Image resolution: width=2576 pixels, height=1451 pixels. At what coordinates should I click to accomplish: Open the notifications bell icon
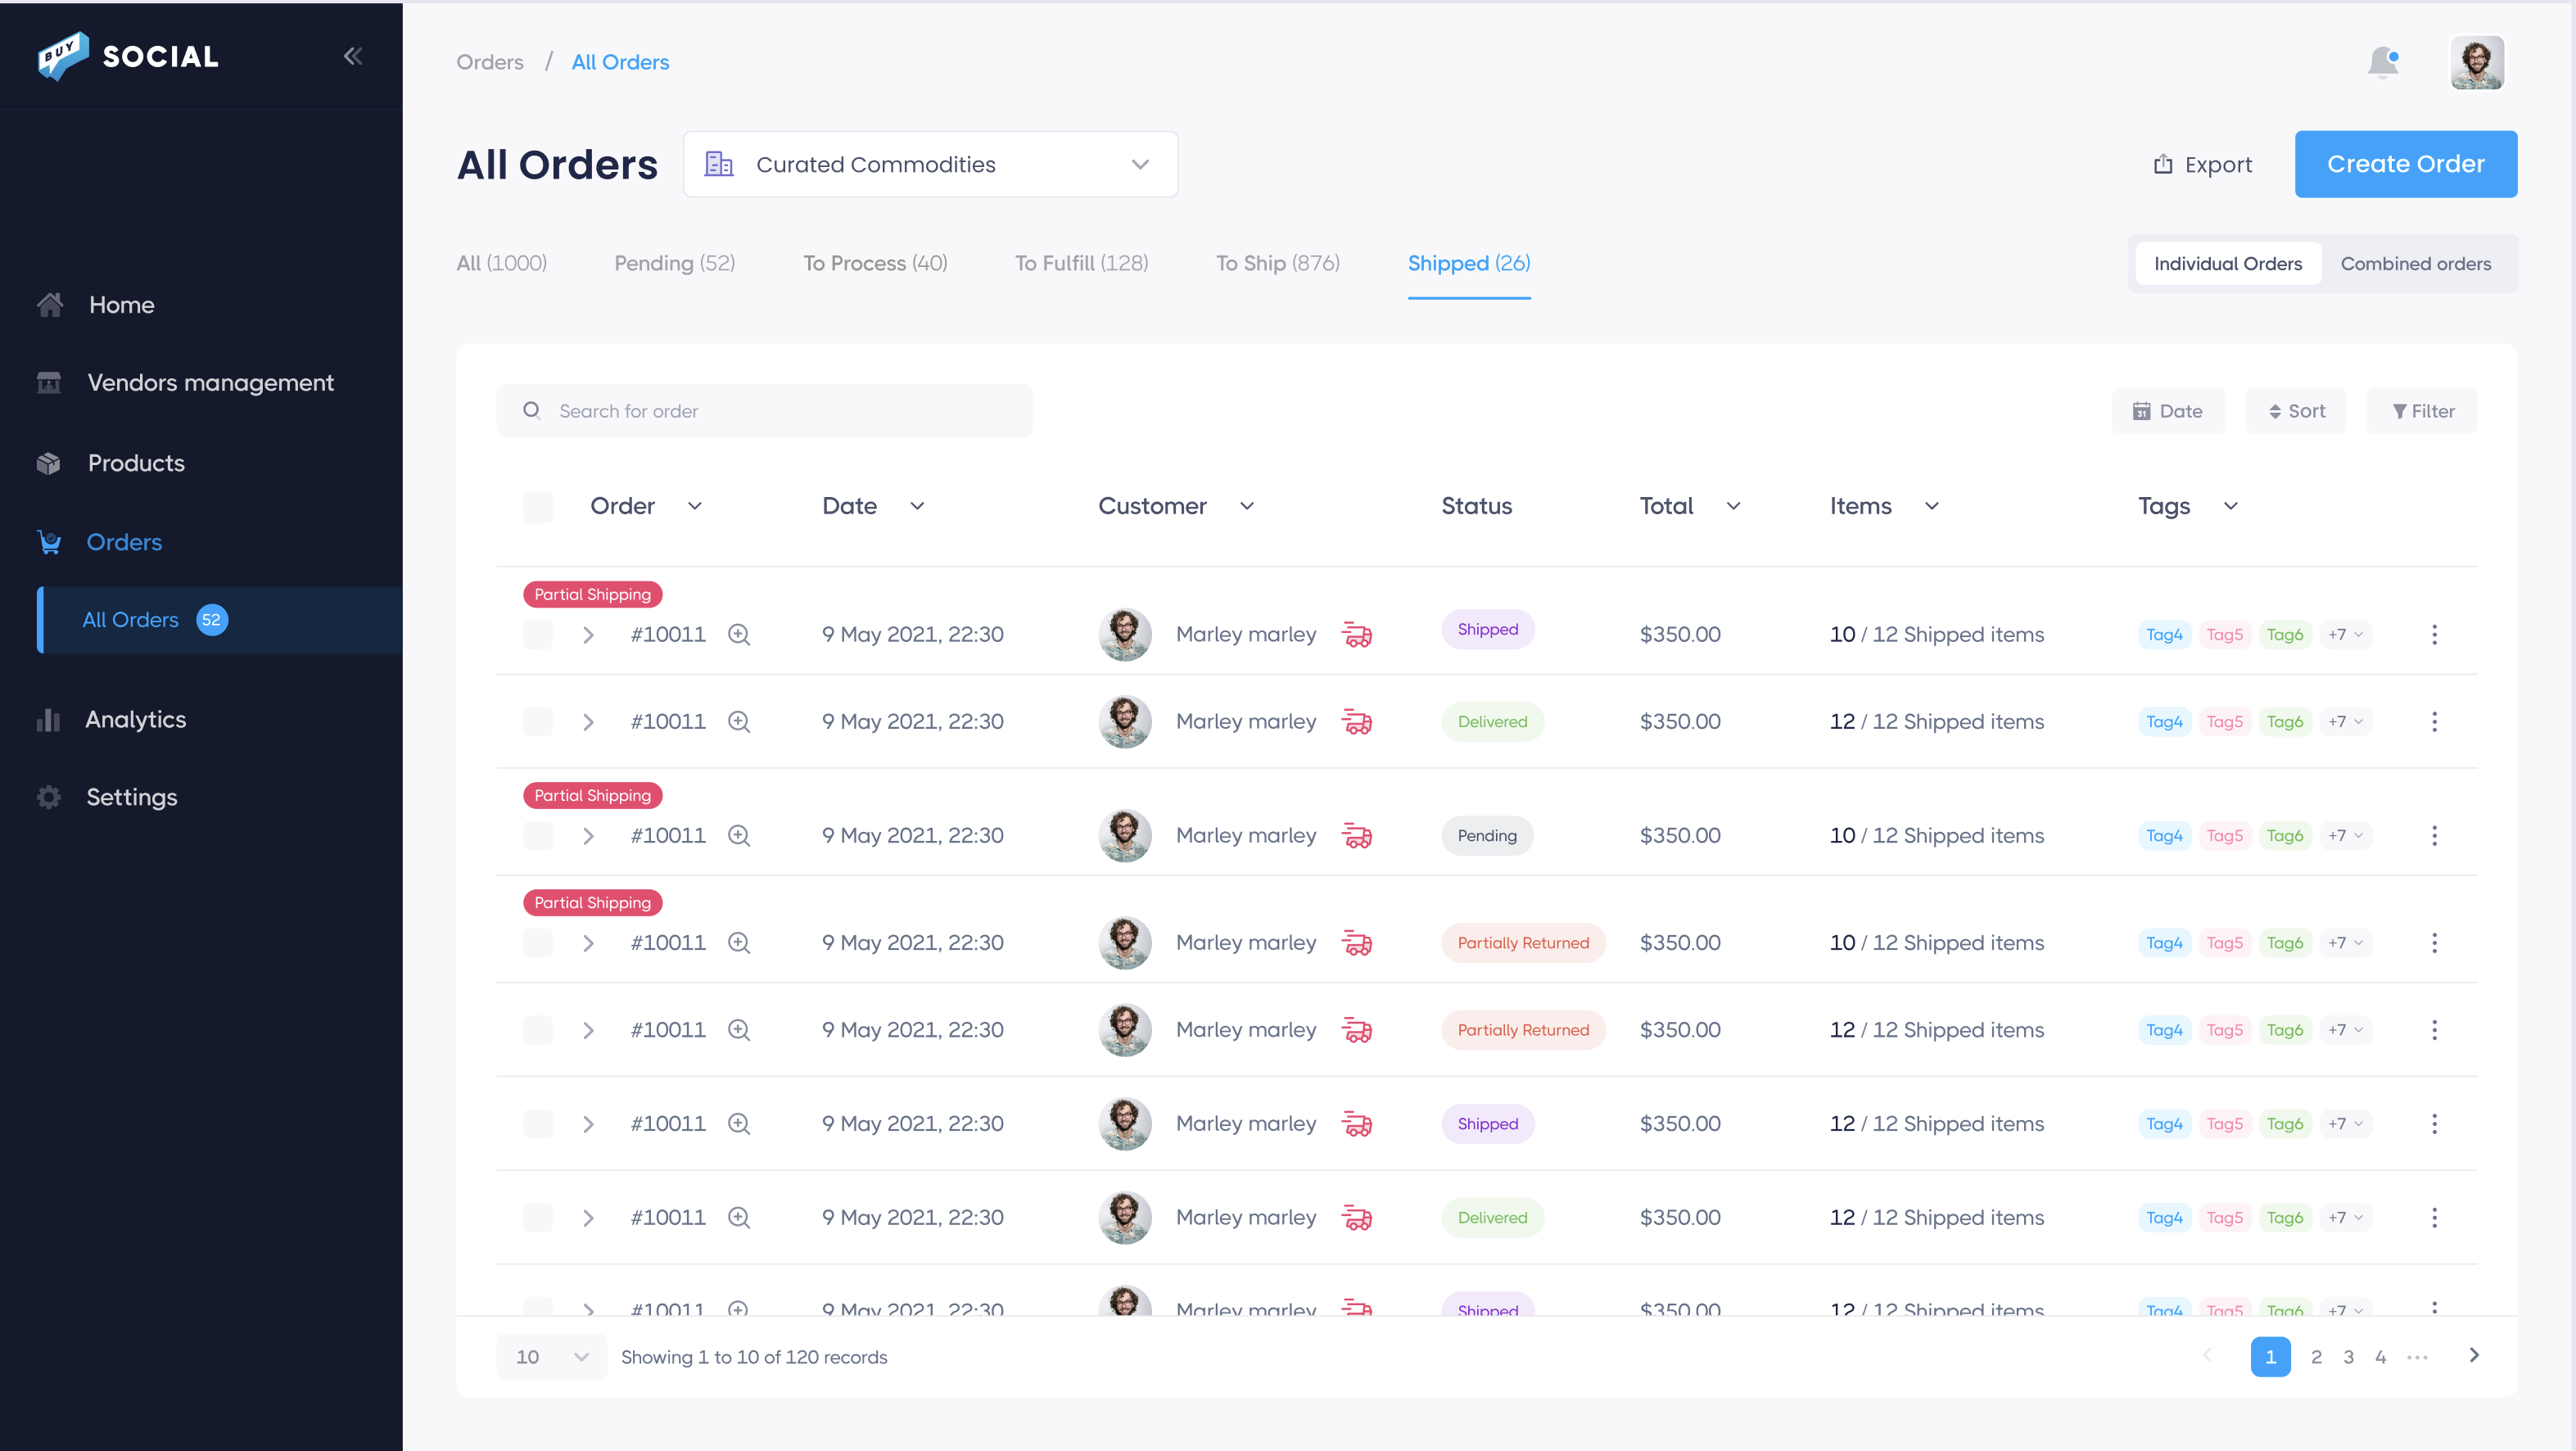(x=2384, y=61)
